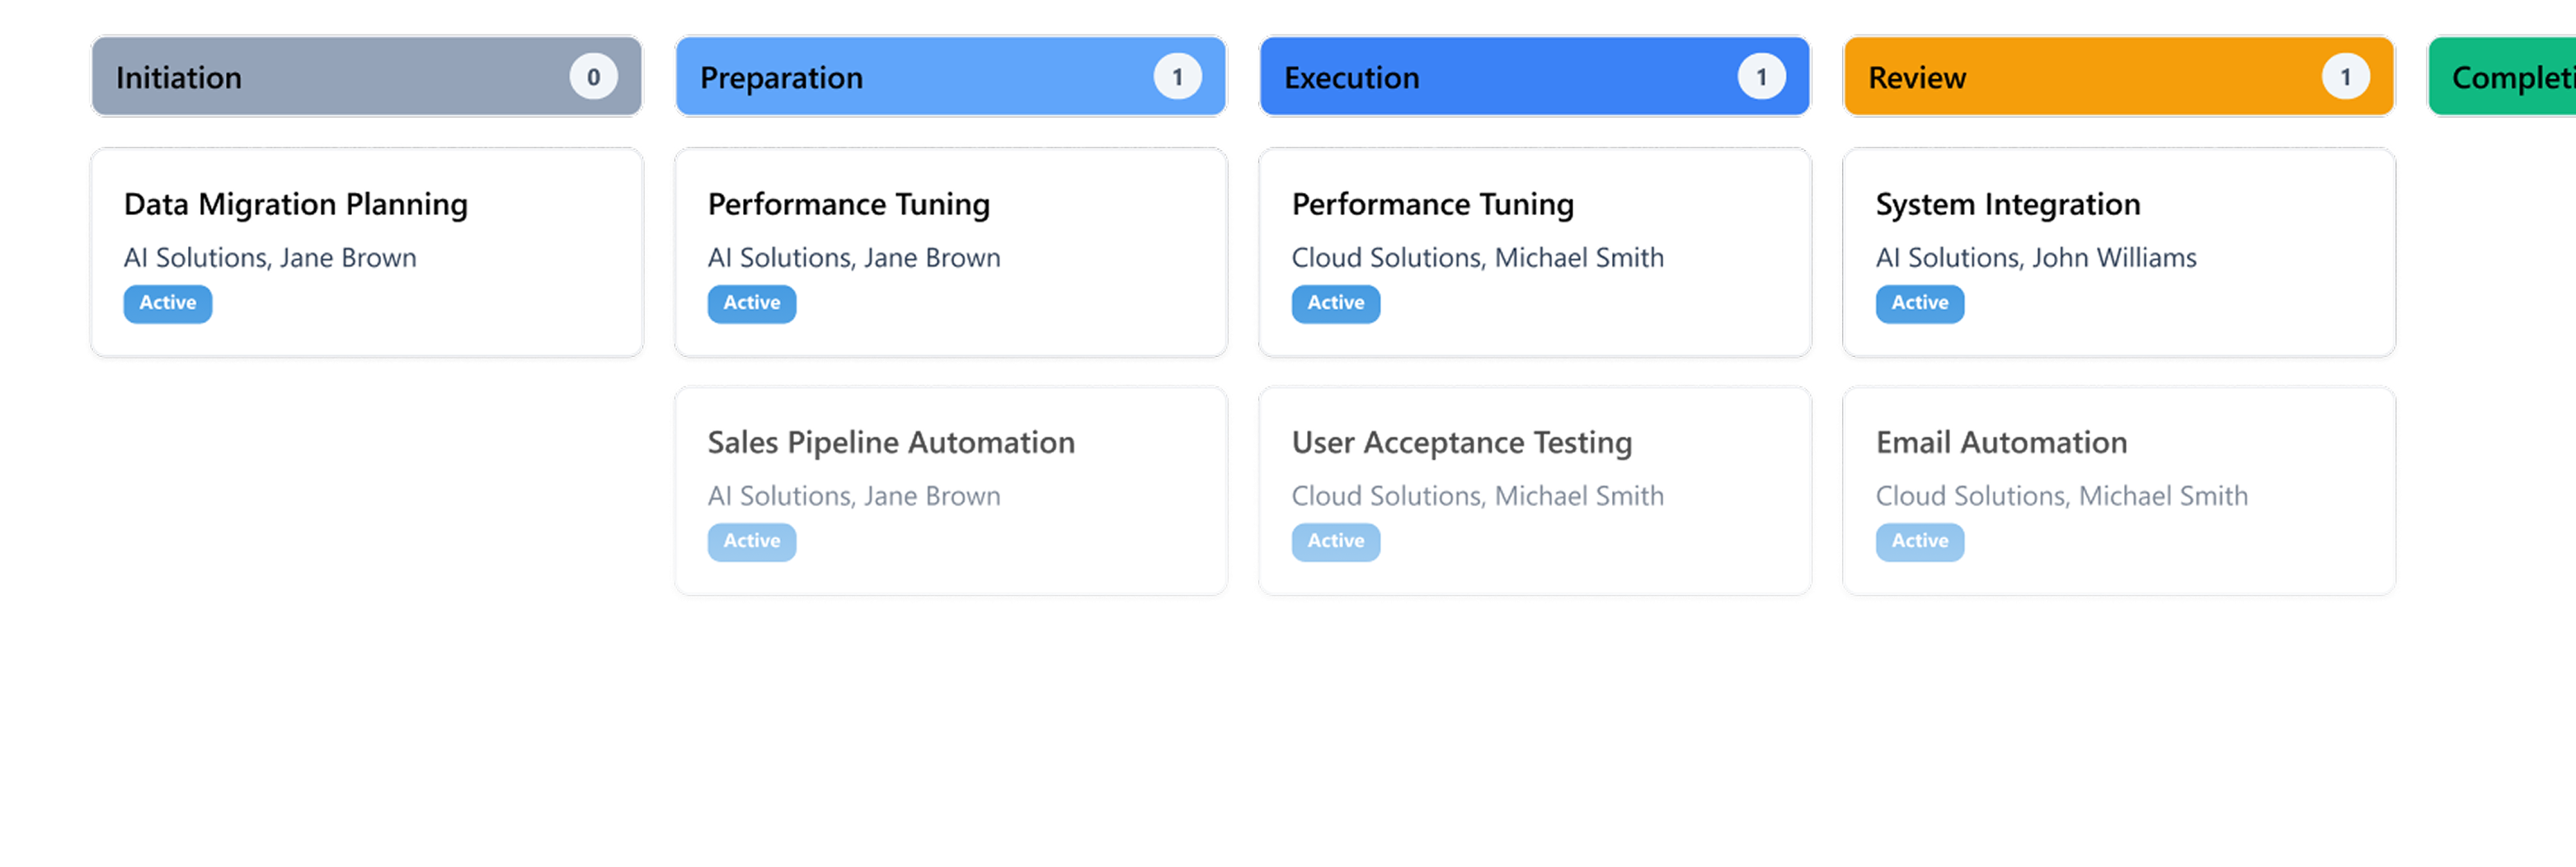Select the Sales Pipeline Automation card
This screenshot has height=867, width=2576.
tap(950, 490)
